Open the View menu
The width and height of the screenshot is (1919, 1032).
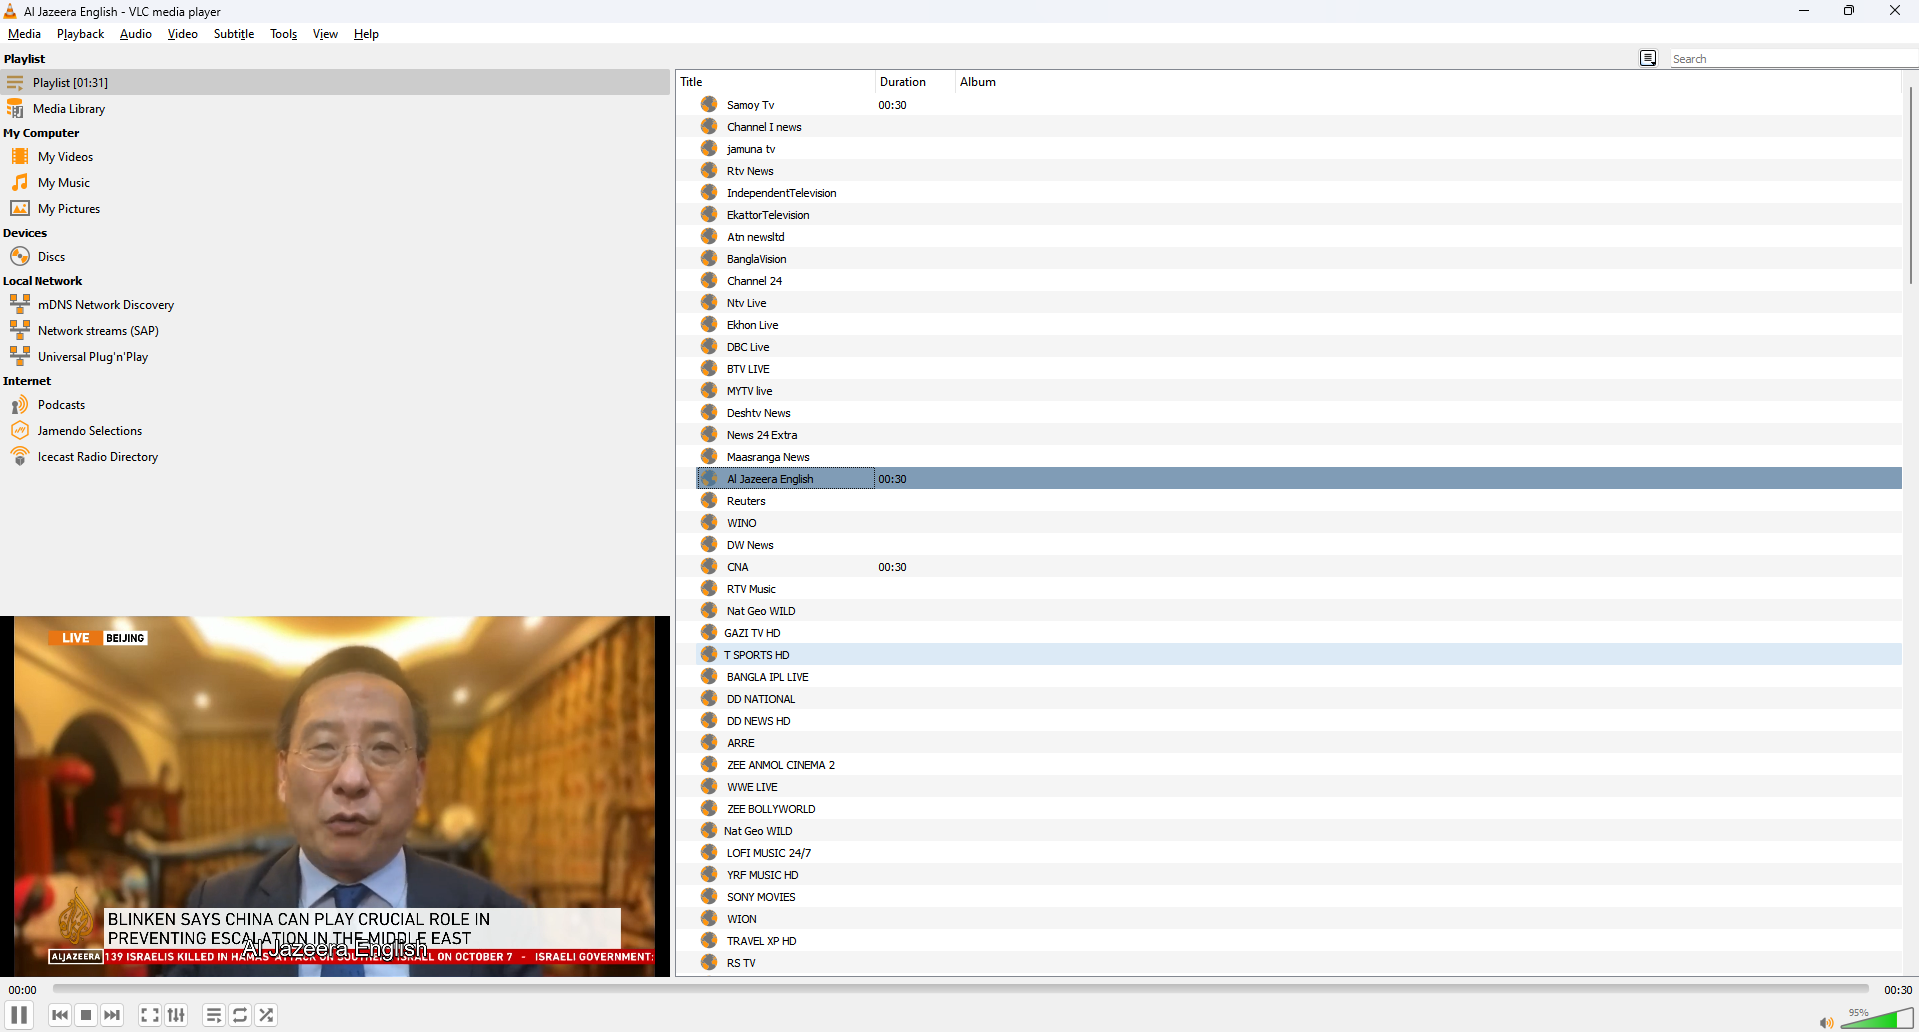tap(325, 34)
